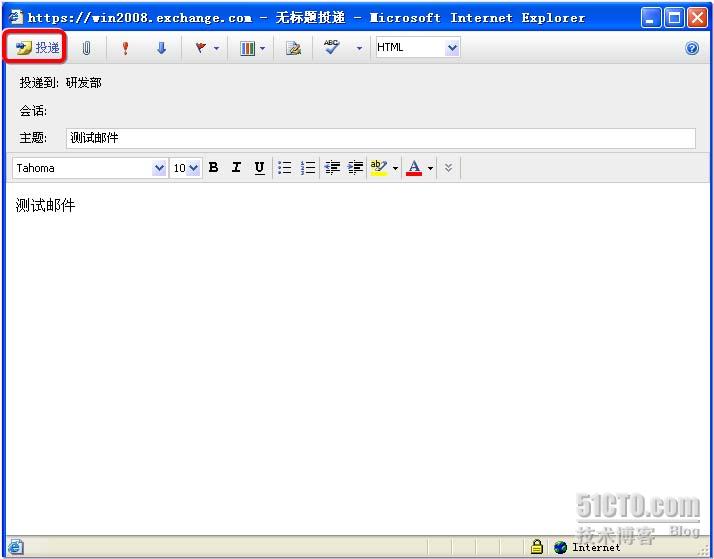Apply yellow text highlight color
714x559 pixels.
378,168
